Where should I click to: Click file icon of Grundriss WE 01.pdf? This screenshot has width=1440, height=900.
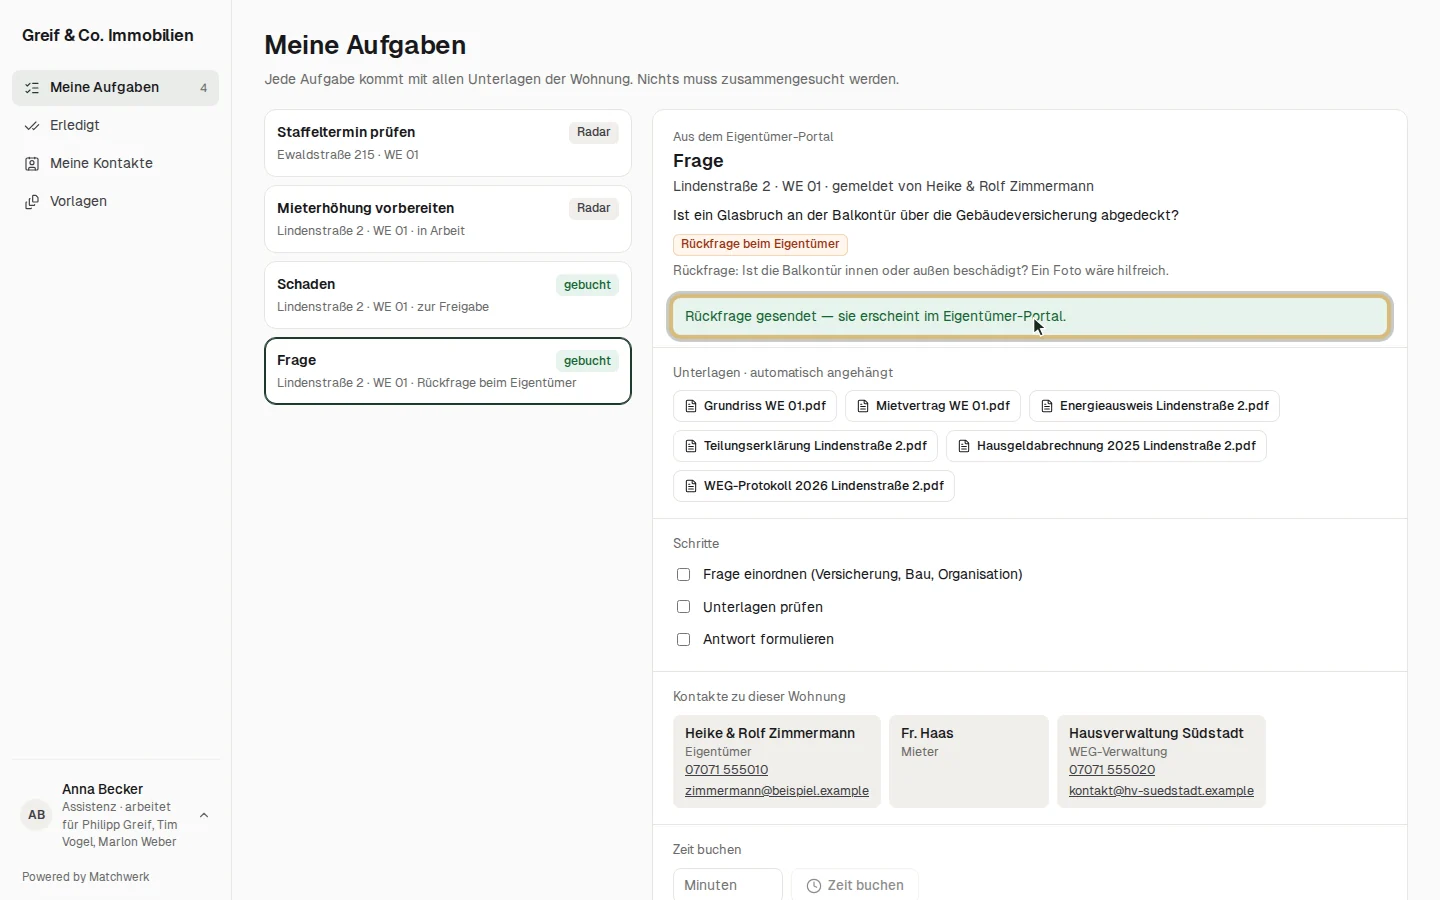pyautogui.click(x=691, y=406)
